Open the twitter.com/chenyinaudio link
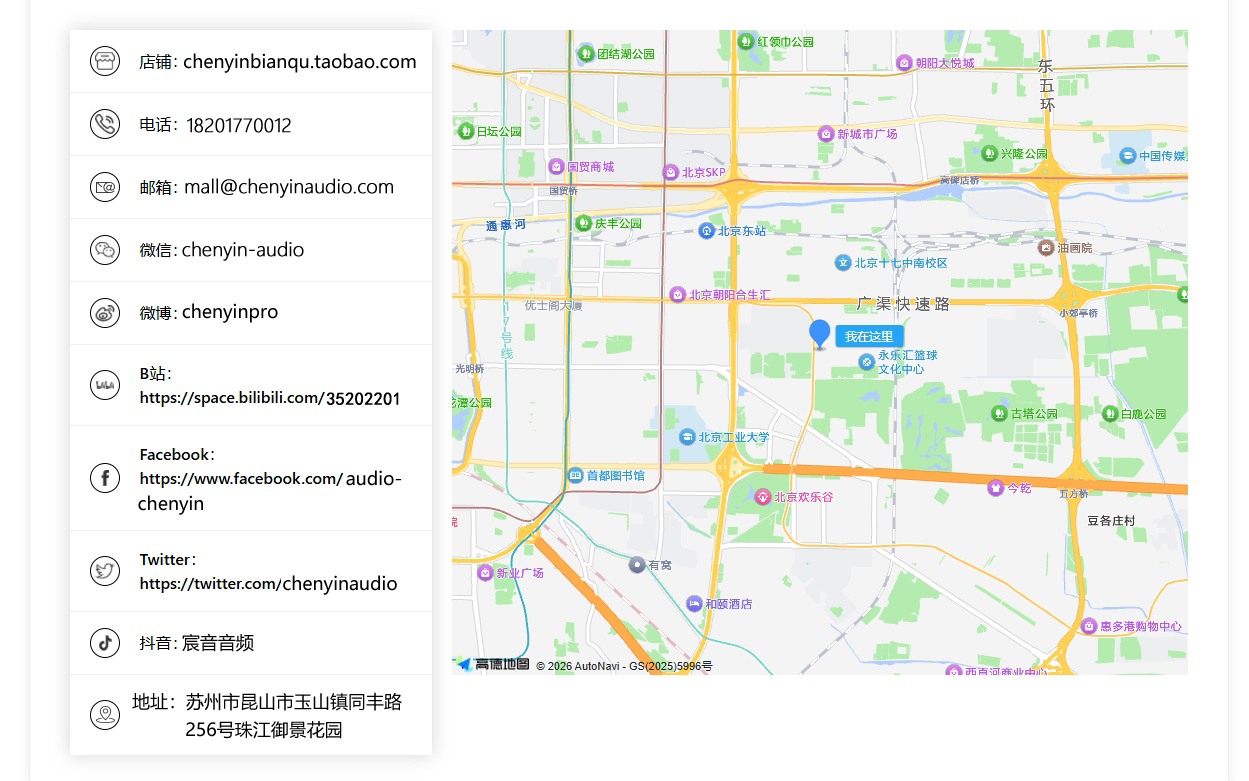The width and height of the screenshot is (1249, 781). [268, 583]
